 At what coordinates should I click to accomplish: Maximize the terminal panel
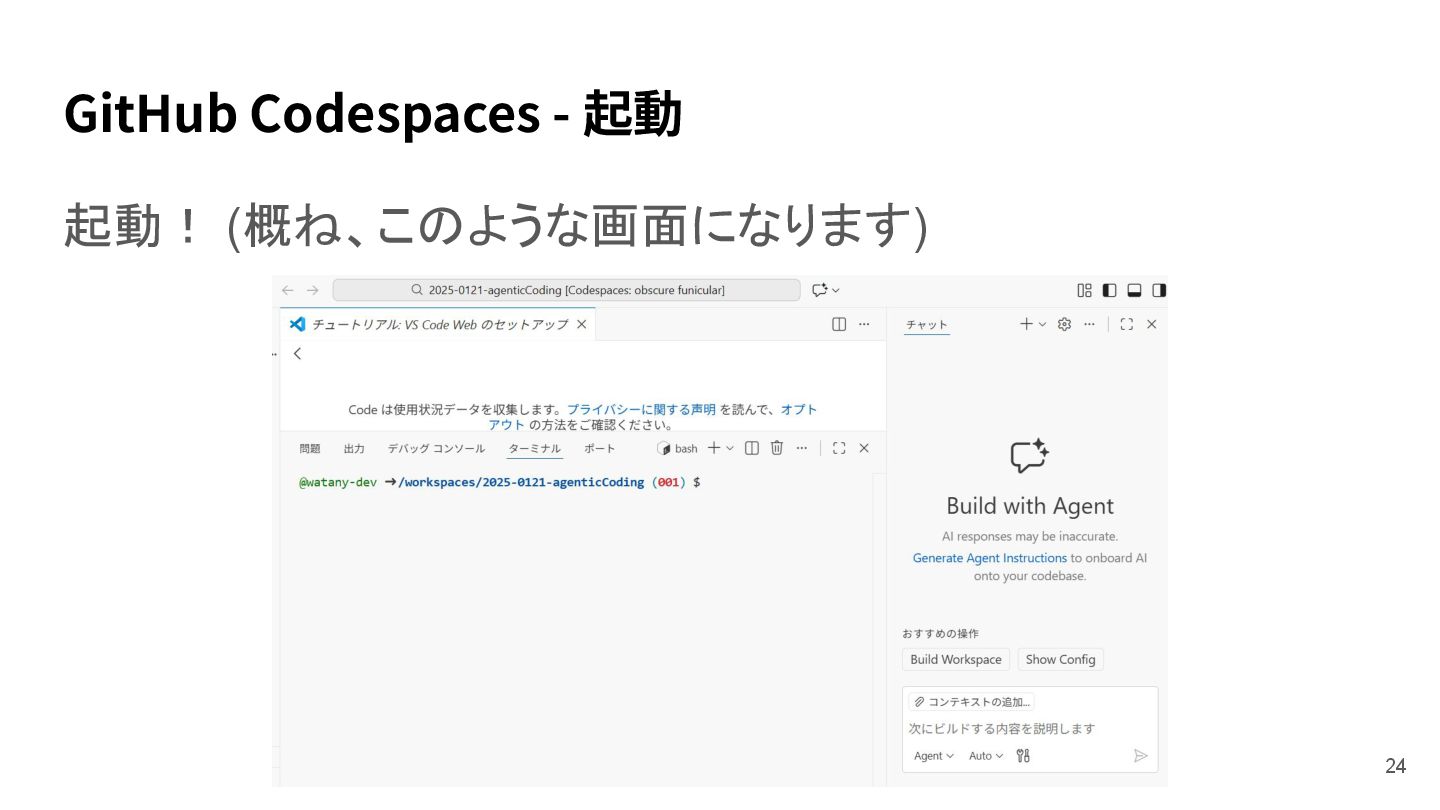tap(839, 448)
